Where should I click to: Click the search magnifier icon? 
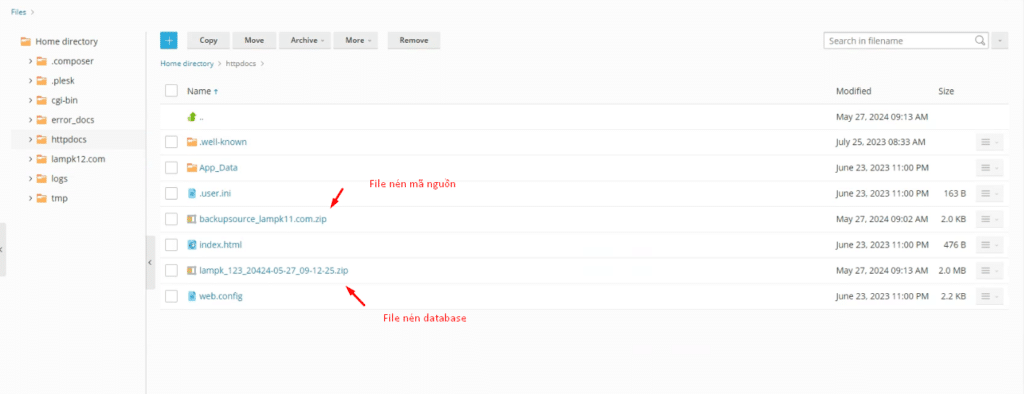click(980, 41)
